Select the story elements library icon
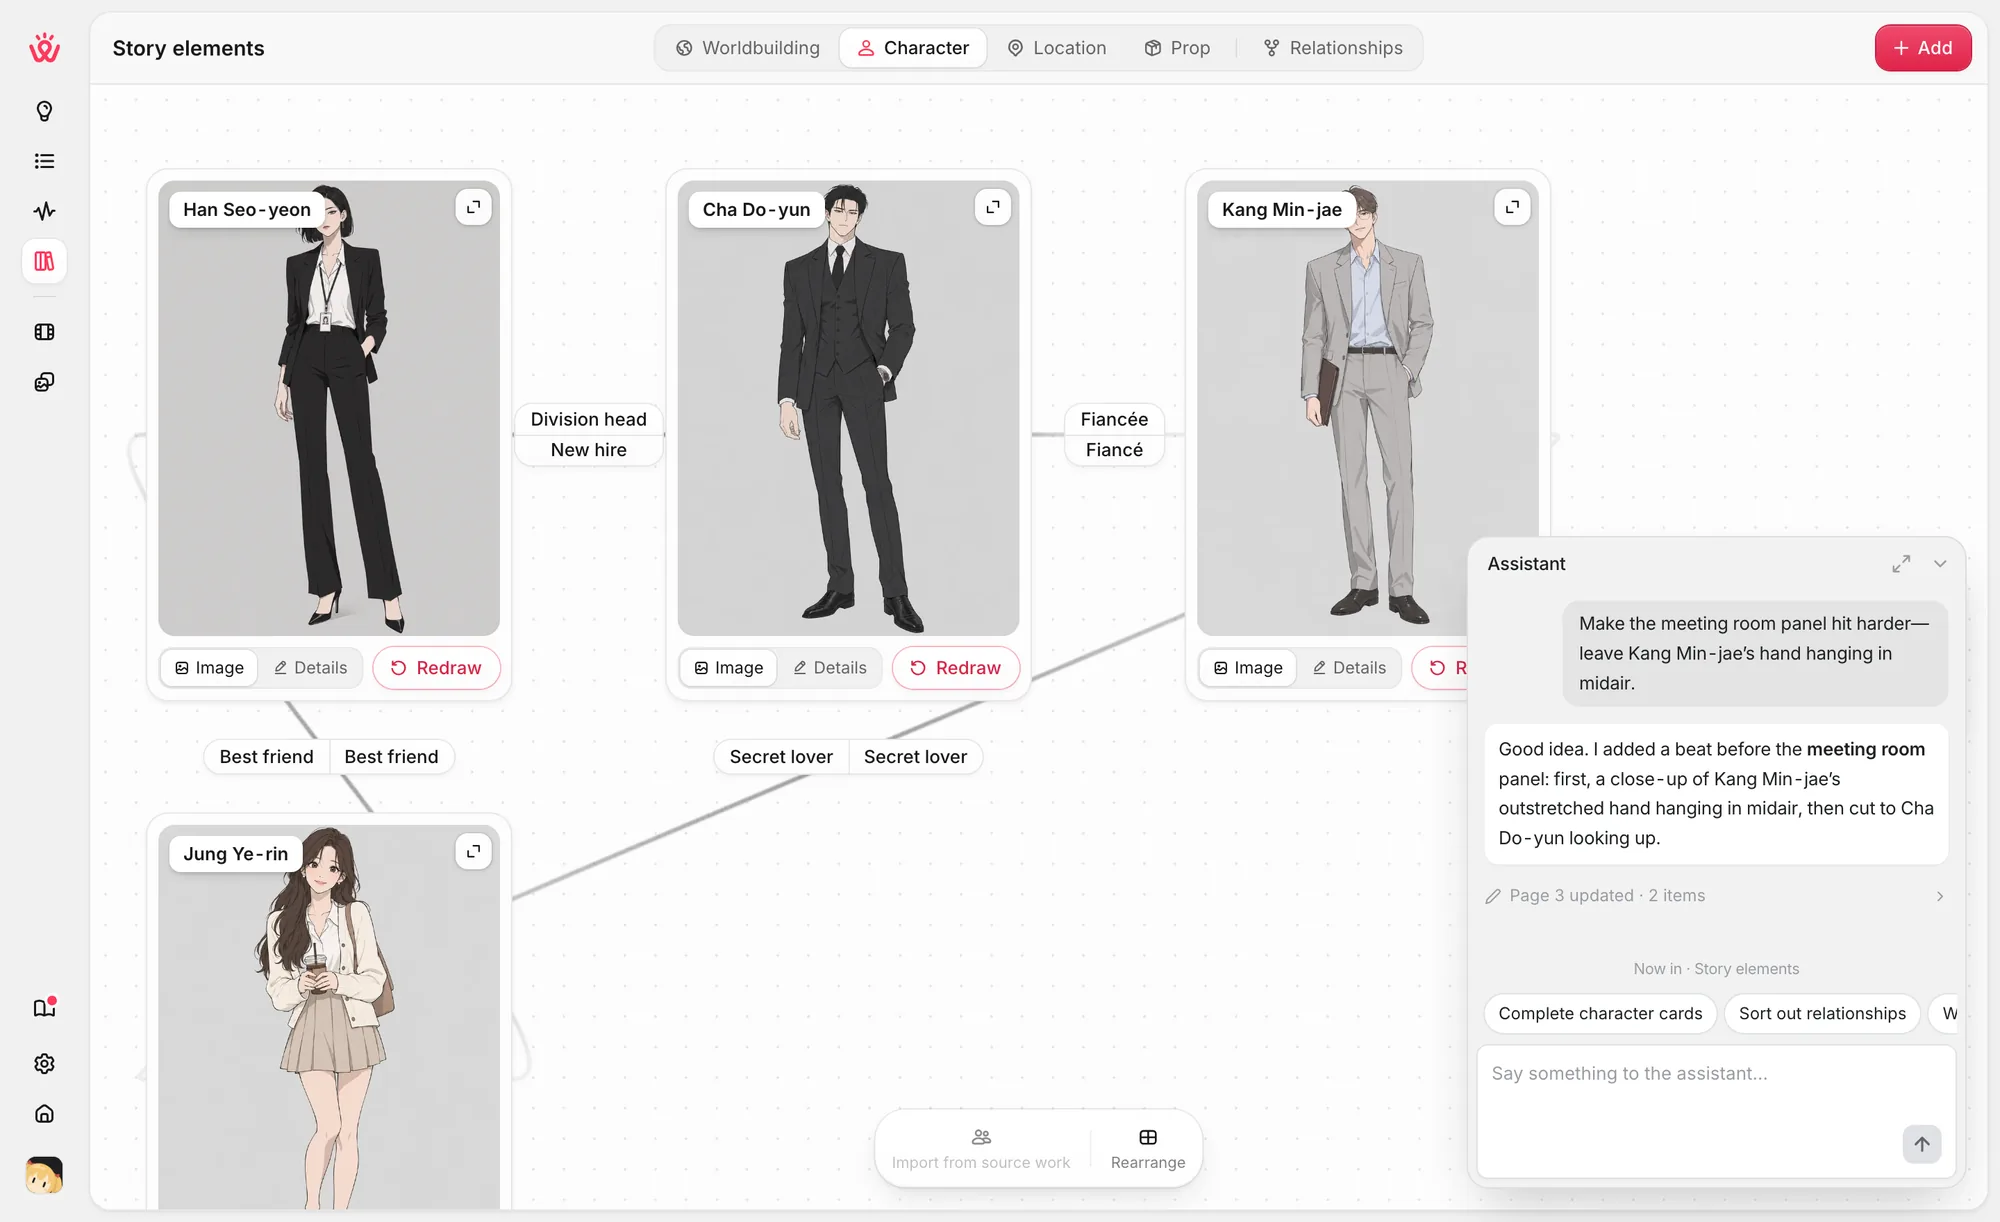The height and width of the screenshot is (1222, 2000). click(44, 261)
